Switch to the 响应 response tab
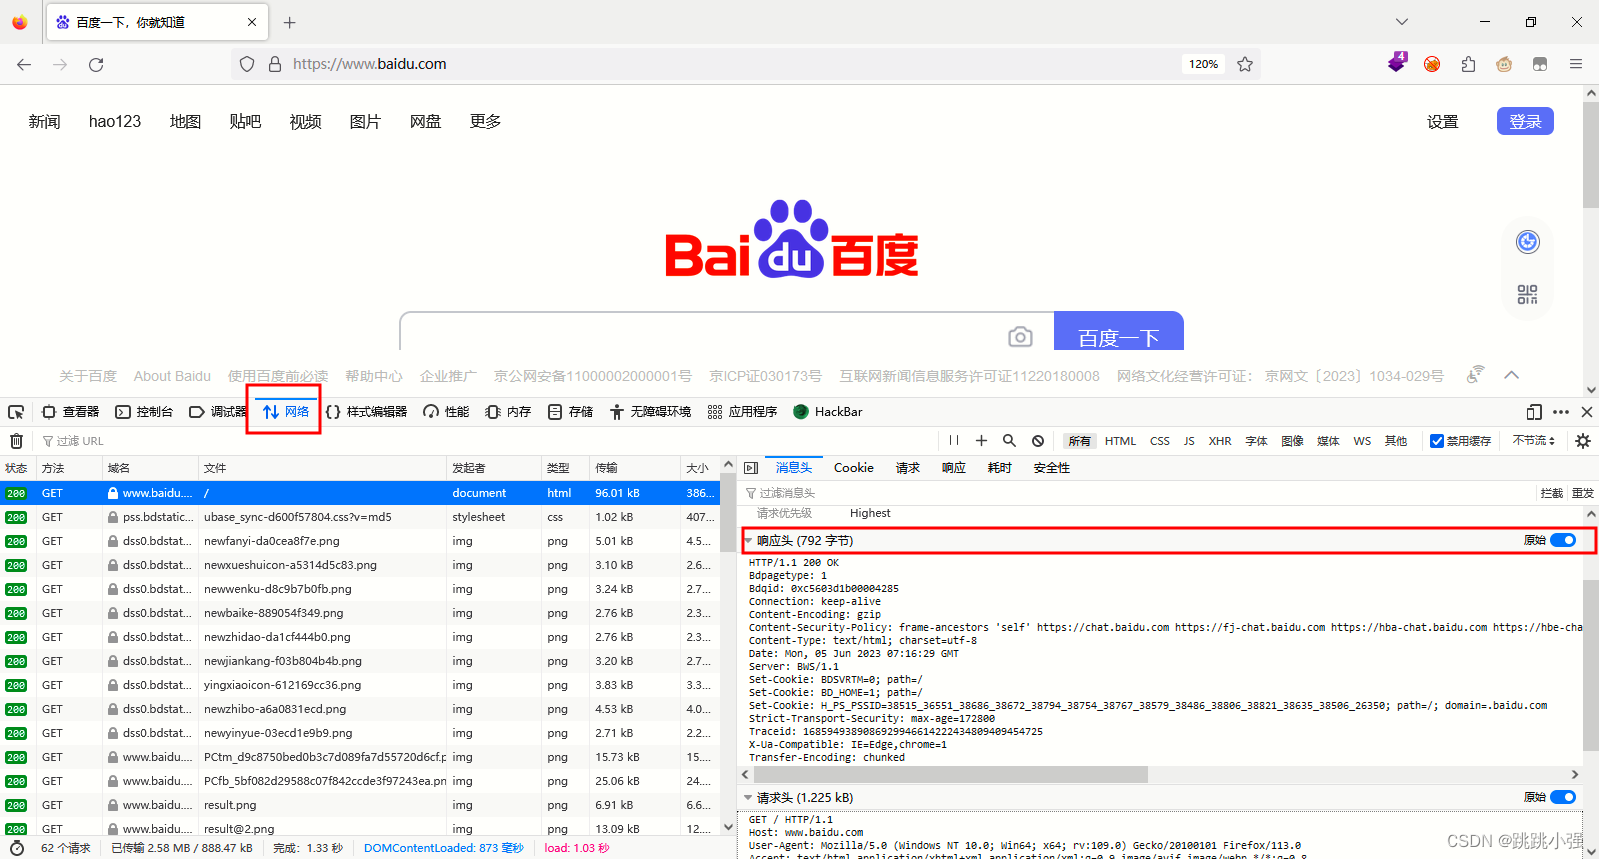 click(954, 468)
